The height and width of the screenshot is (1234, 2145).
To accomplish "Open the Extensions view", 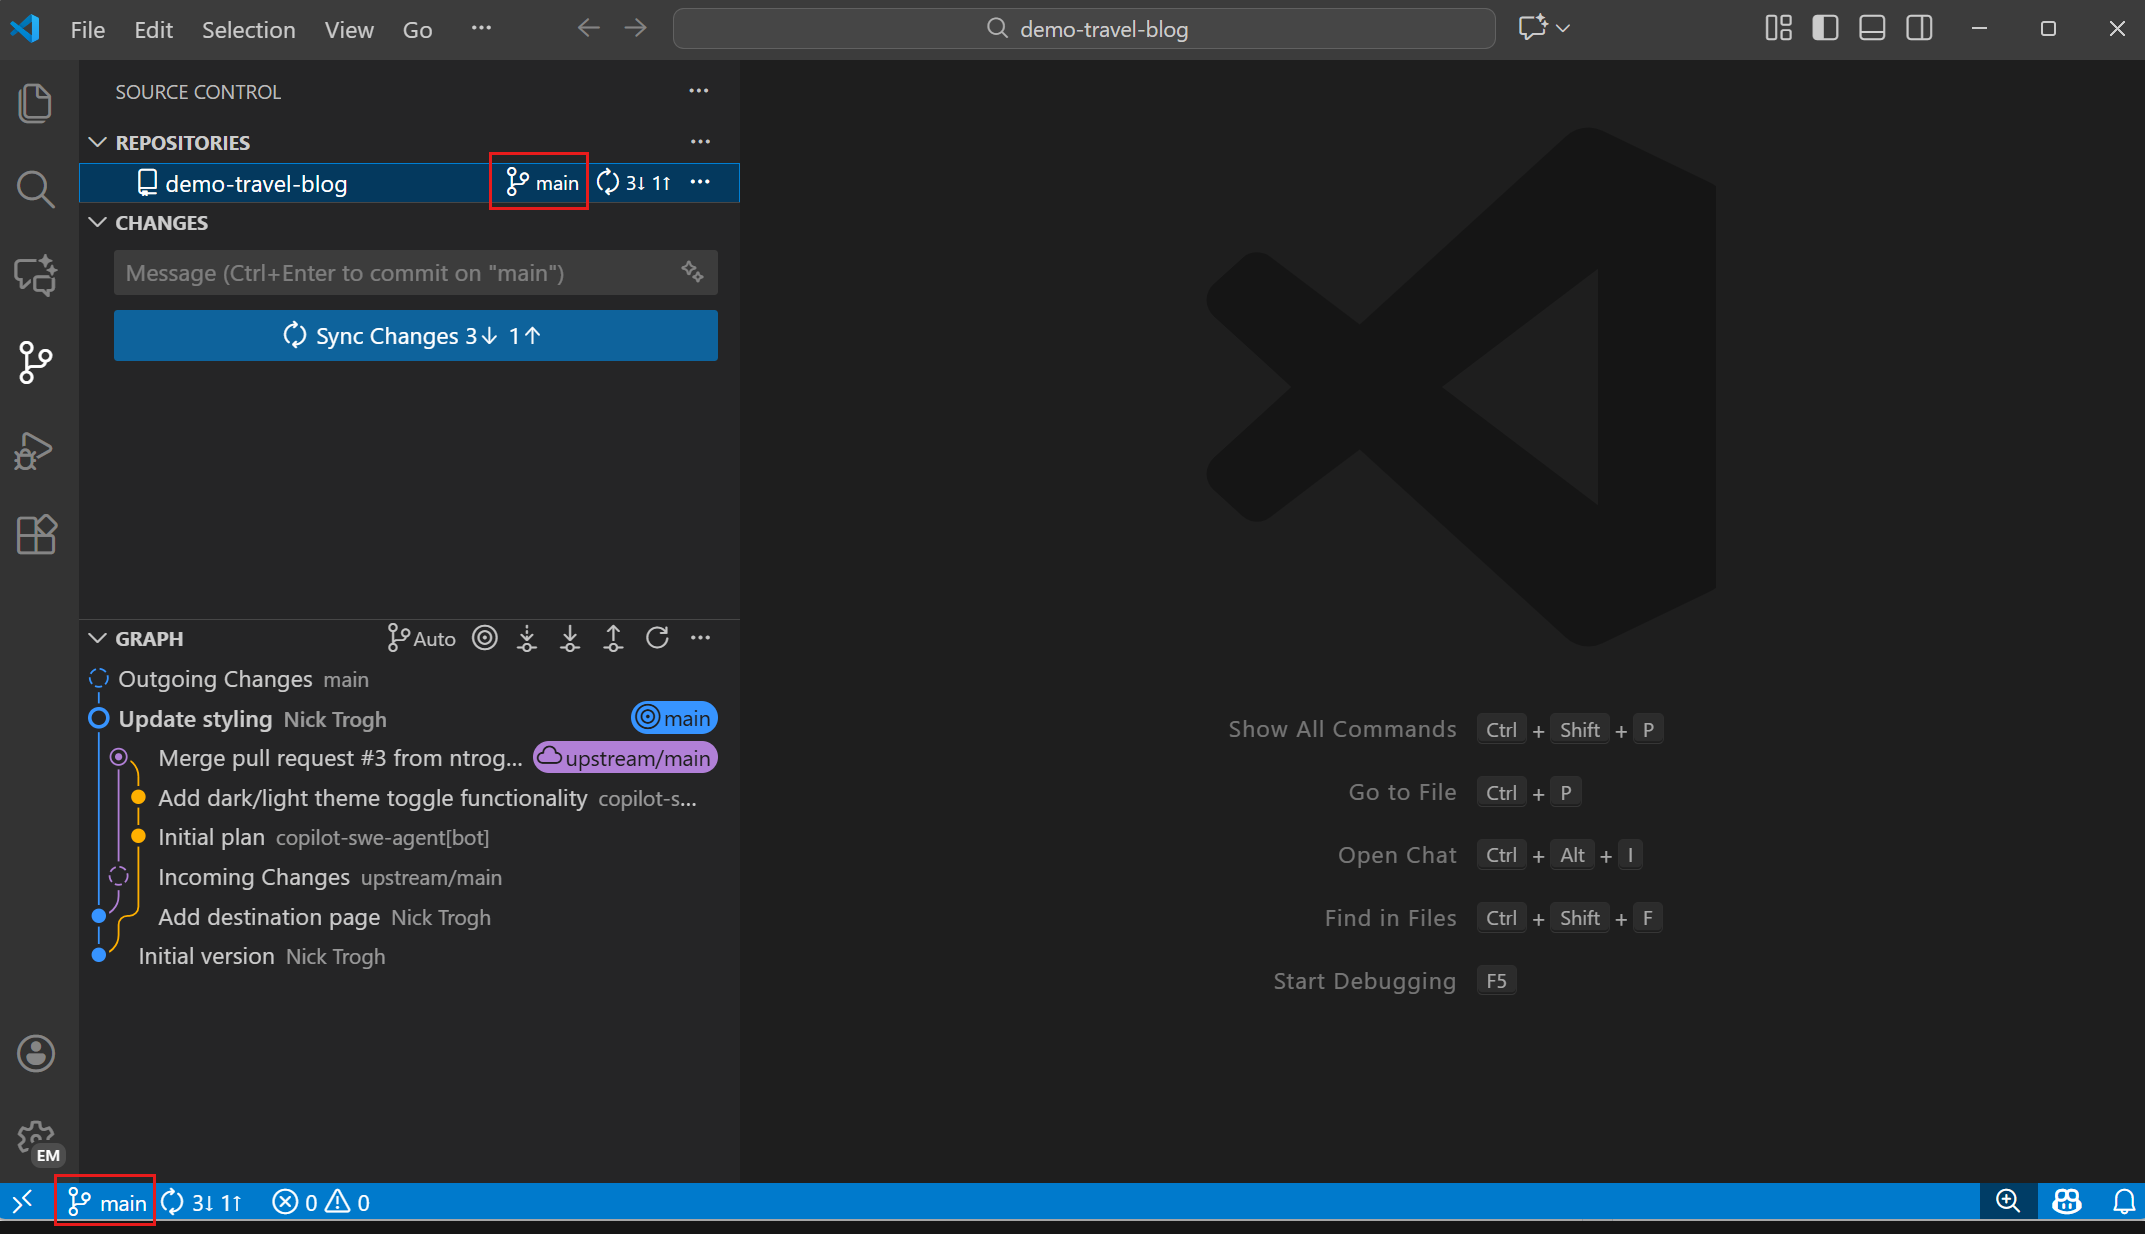I will [x=36, y=535].
